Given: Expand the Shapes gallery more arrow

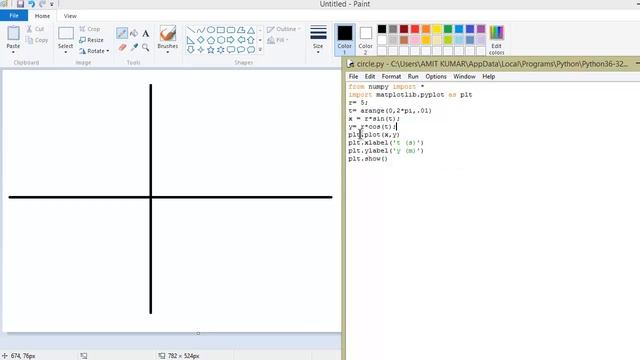Looking at the screenshot, I should click(x=260, y=50).
